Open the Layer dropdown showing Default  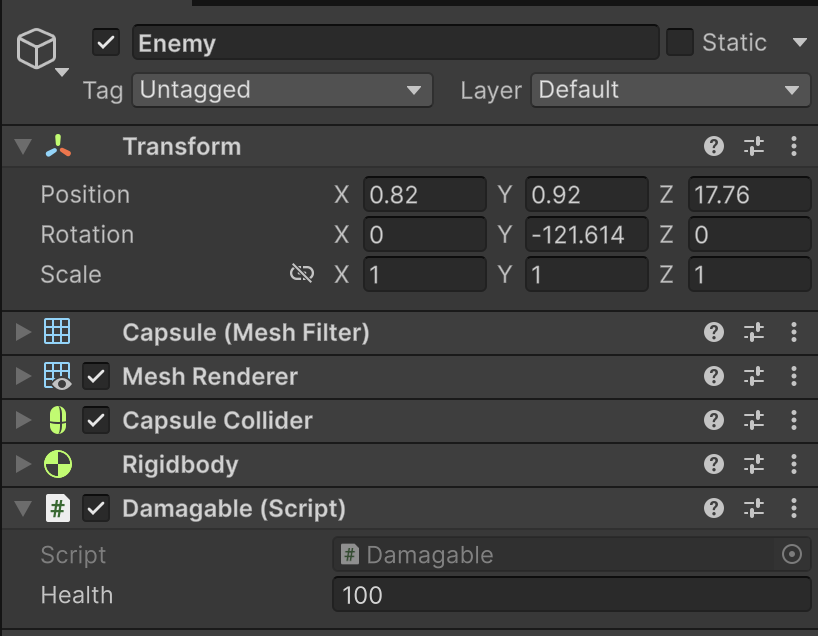click(669, 90)
